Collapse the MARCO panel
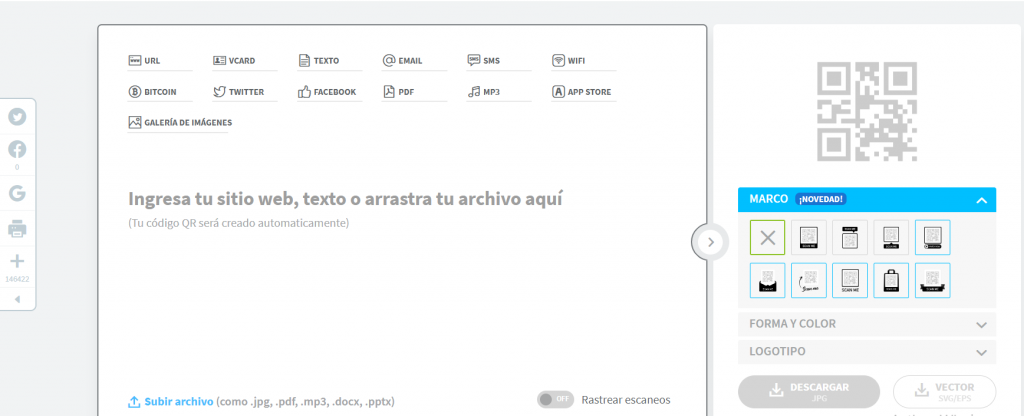This screenshot has width=1024, height=416. point(981,200)
